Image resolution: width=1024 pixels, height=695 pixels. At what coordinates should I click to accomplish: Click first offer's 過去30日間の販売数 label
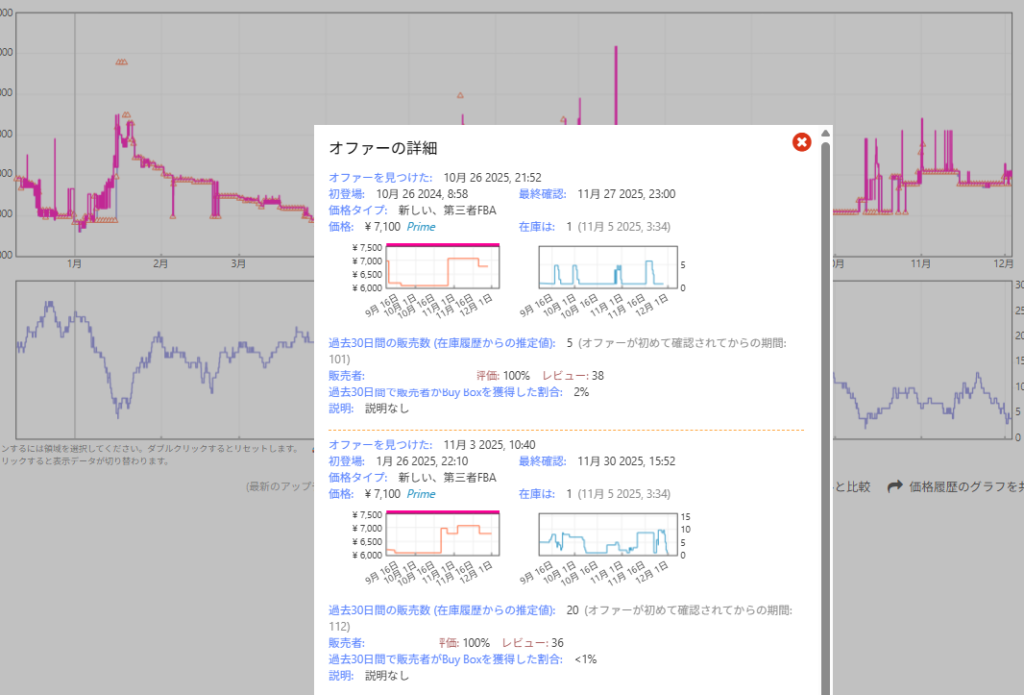[442, 343]
